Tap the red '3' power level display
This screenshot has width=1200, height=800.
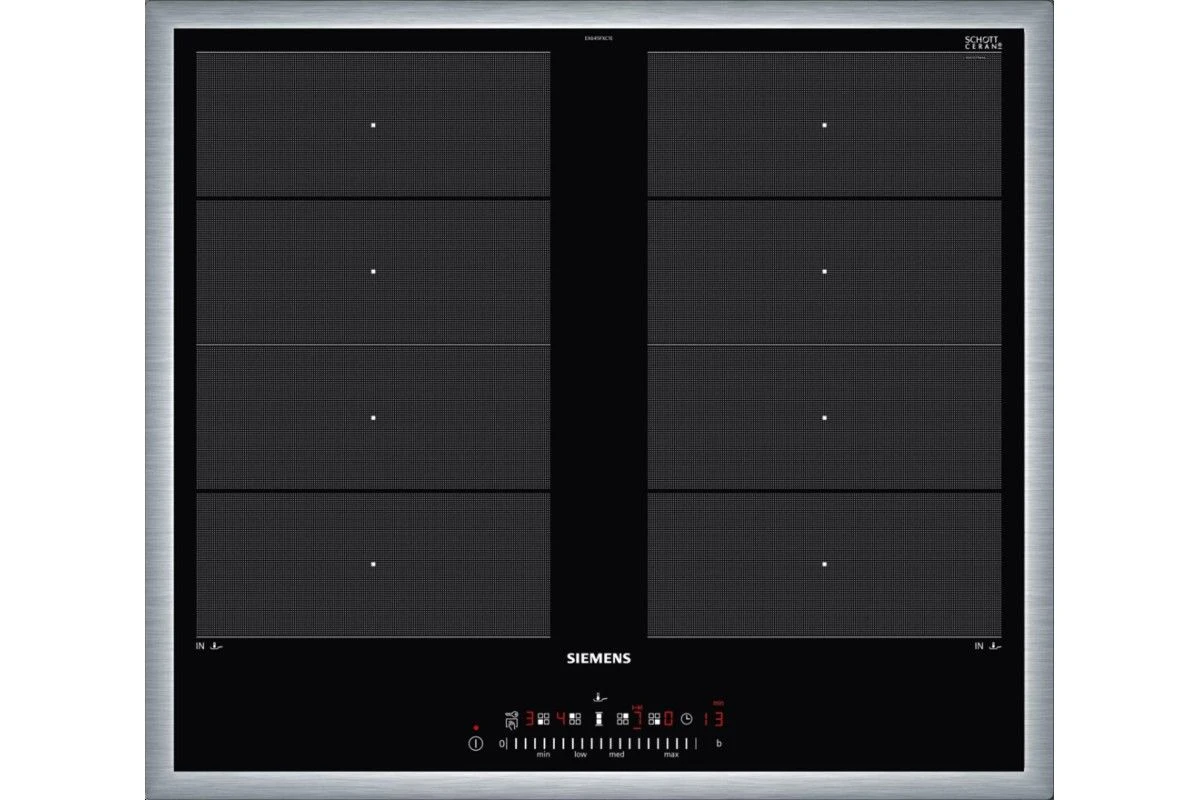click(530, 718)
